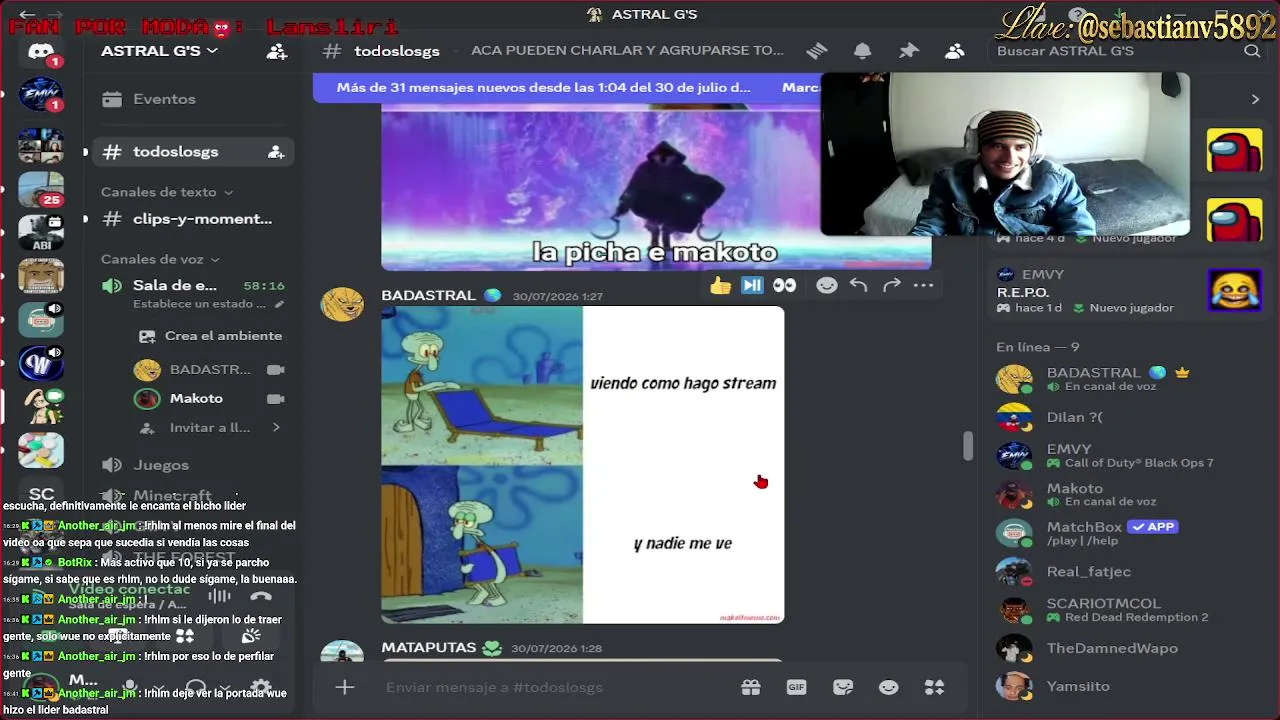
Task: React with thumbs up emoji
Action: pos(720,286)
